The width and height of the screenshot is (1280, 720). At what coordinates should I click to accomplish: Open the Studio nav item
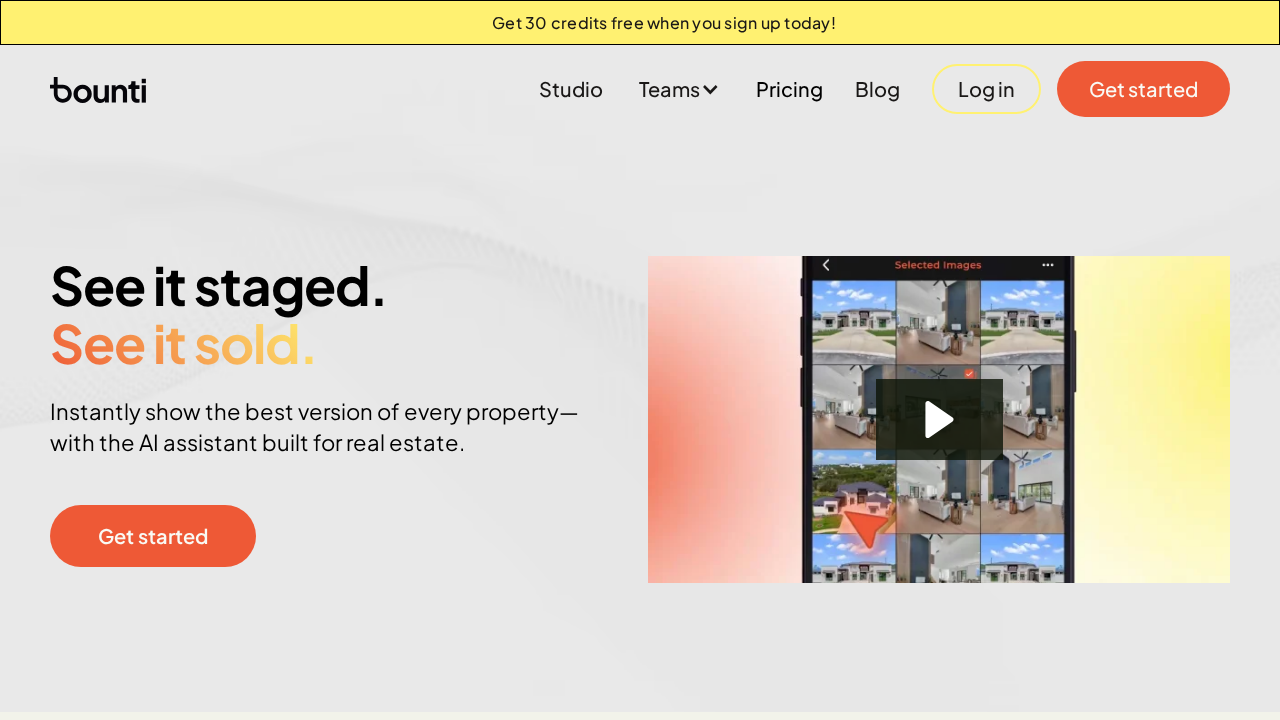coord(570,90)
